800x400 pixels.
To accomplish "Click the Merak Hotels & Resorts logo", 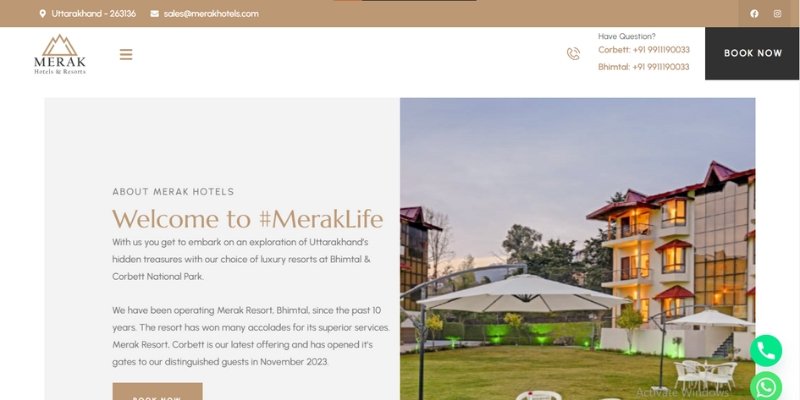I will coord(60,54).
